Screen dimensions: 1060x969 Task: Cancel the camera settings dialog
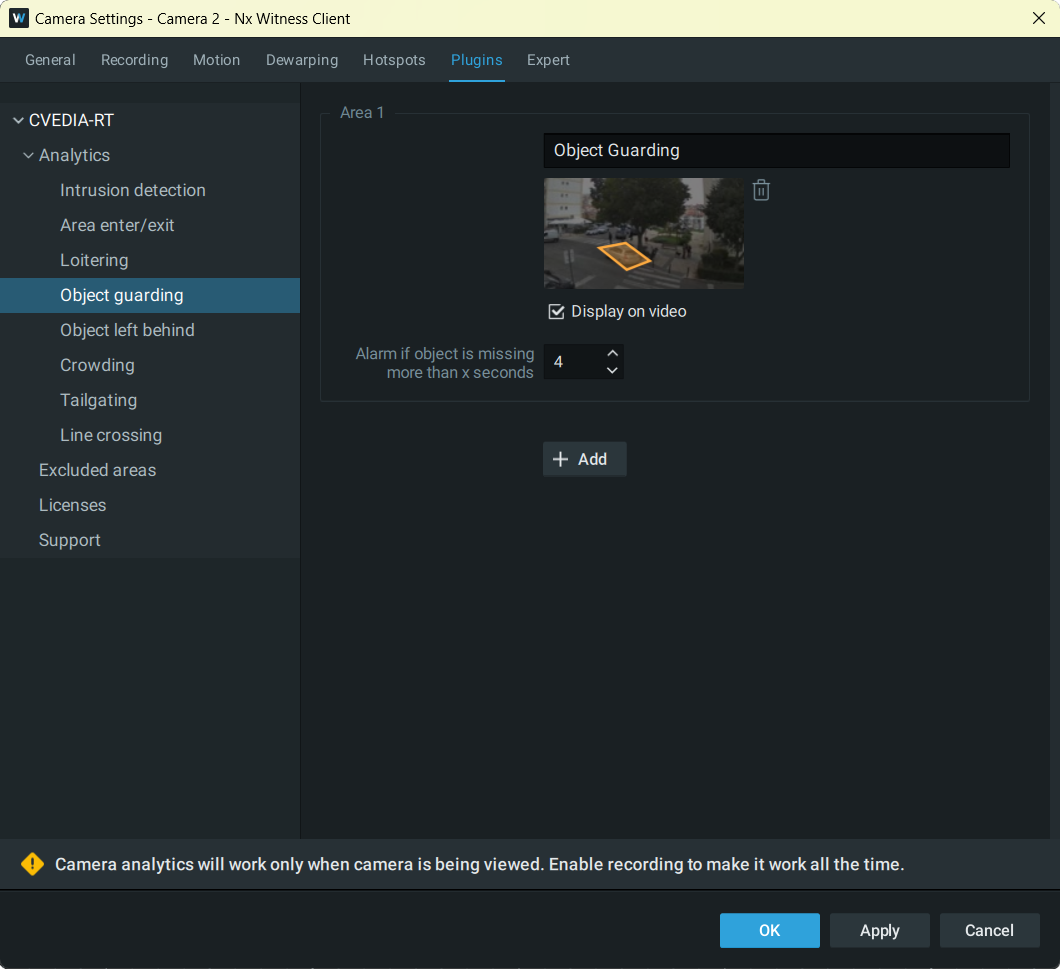(x=989, y=930)
